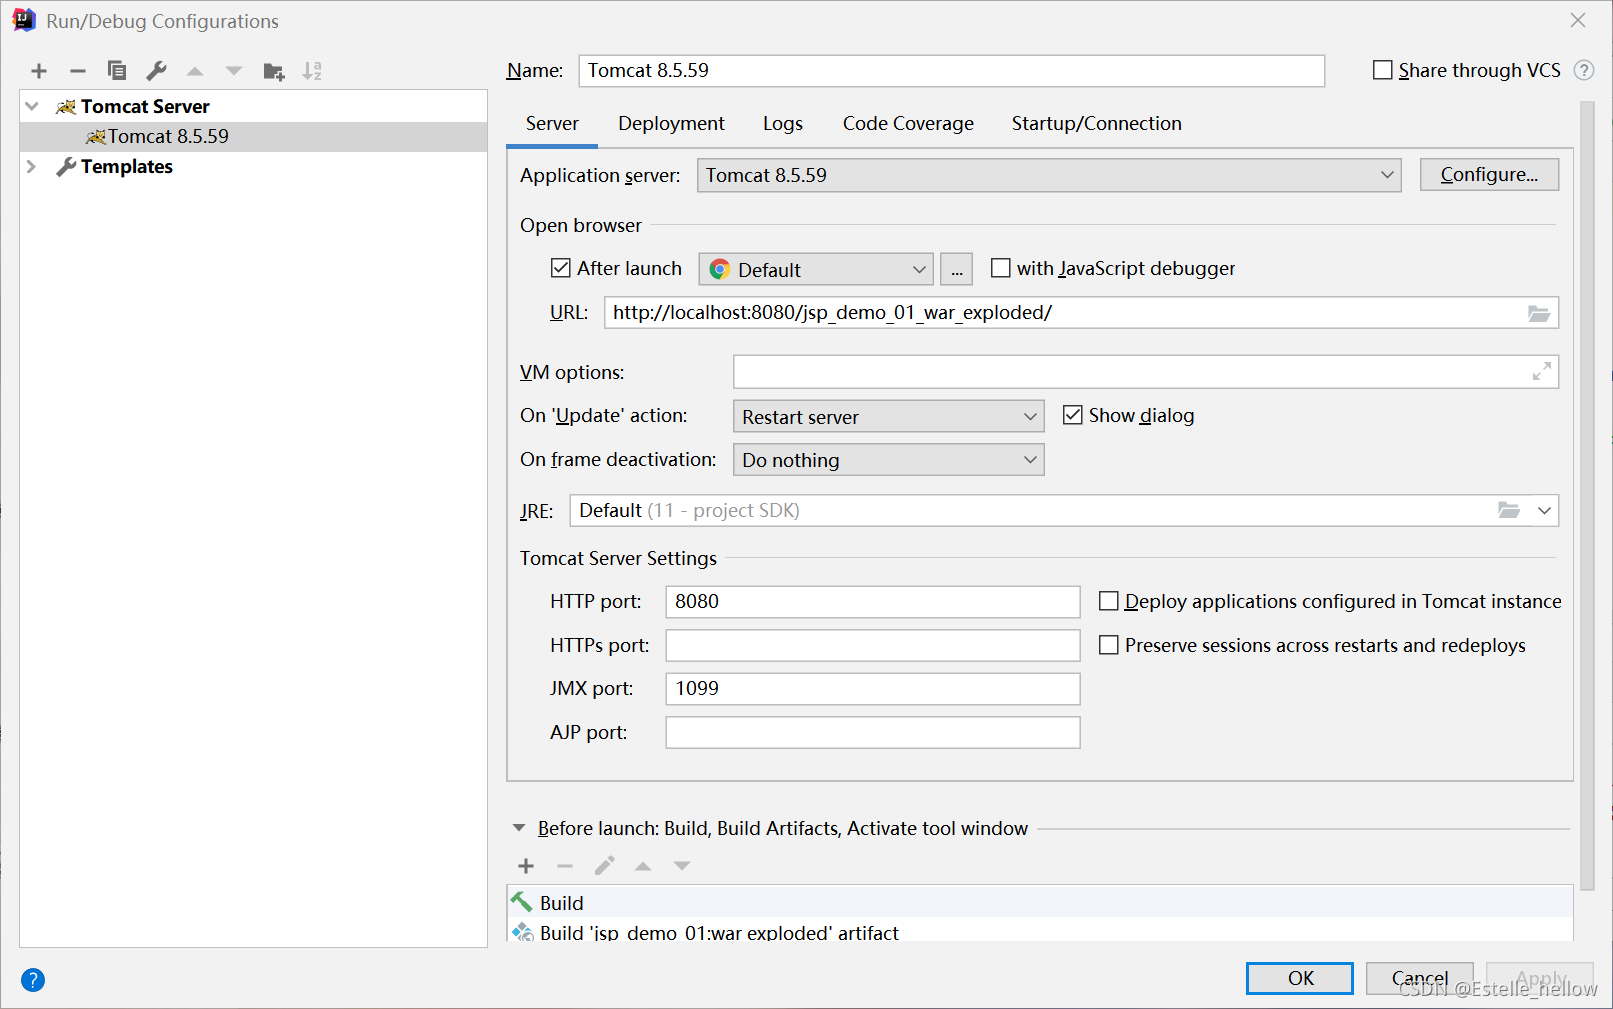Browse the URL using the folder icon
The height and width of the screenshot is (1009, 1613).
pos(1539,313)
